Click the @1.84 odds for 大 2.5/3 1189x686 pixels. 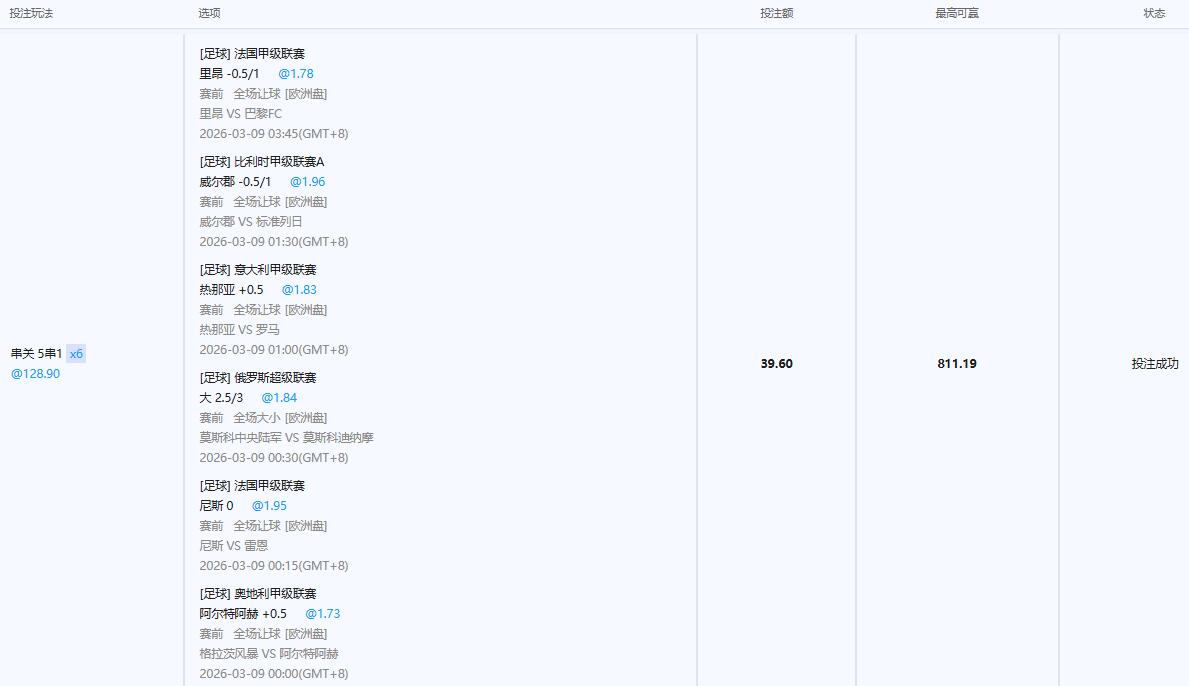tap(279, 398)
